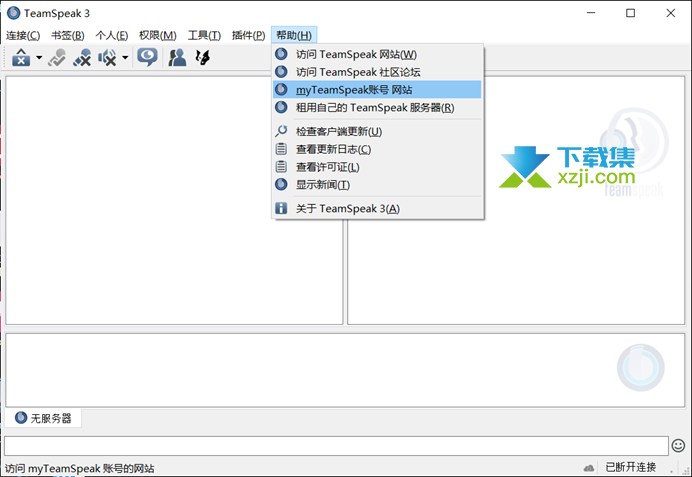This screenshot has width=692, height=477.
Task: Close the 帮助(H) menu from the menu bar
Action: coord(294,35)
